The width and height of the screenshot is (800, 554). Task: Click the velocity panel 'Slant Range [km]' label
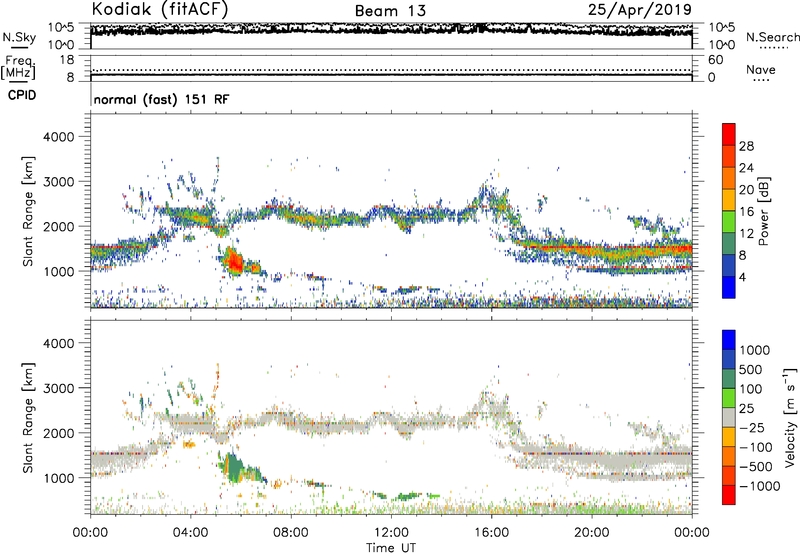(28, 417)
